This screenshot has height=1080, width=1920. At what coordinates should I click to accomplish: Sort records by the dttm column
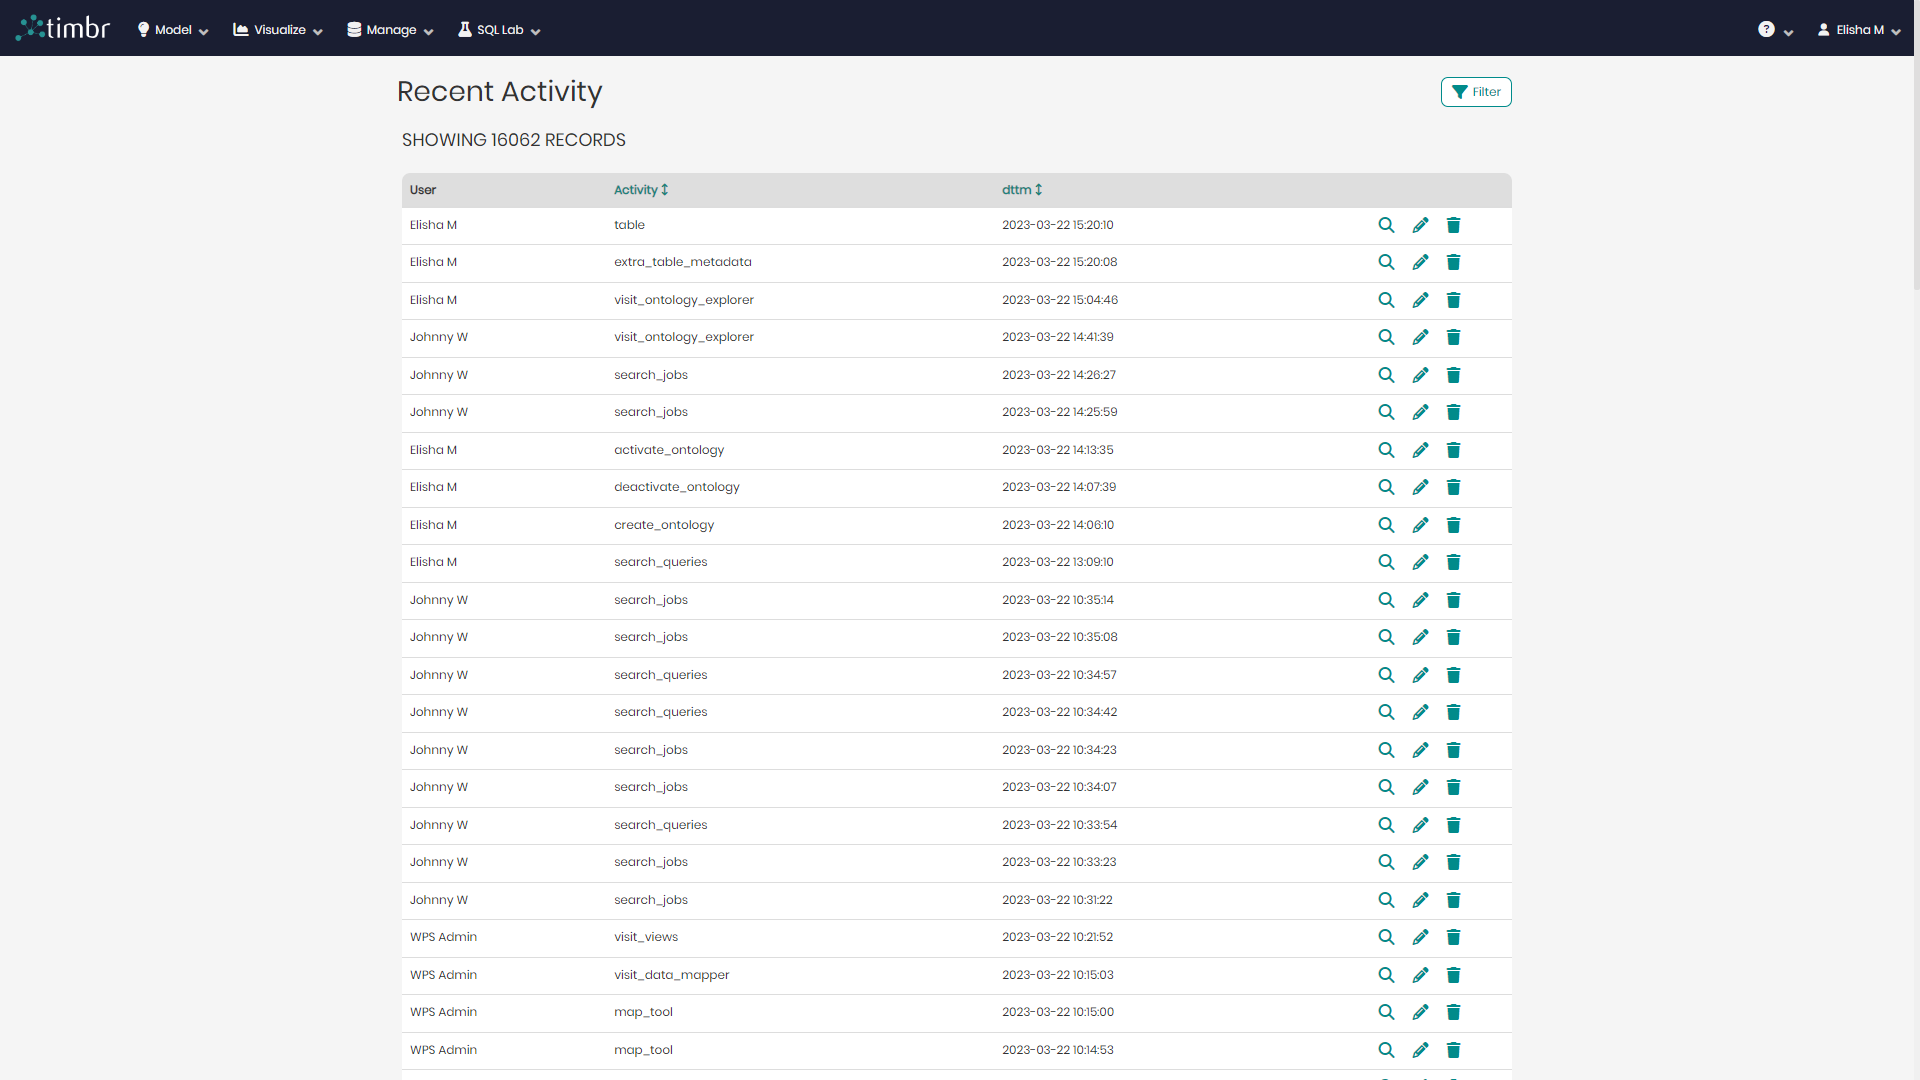[x=1021, y=190]
